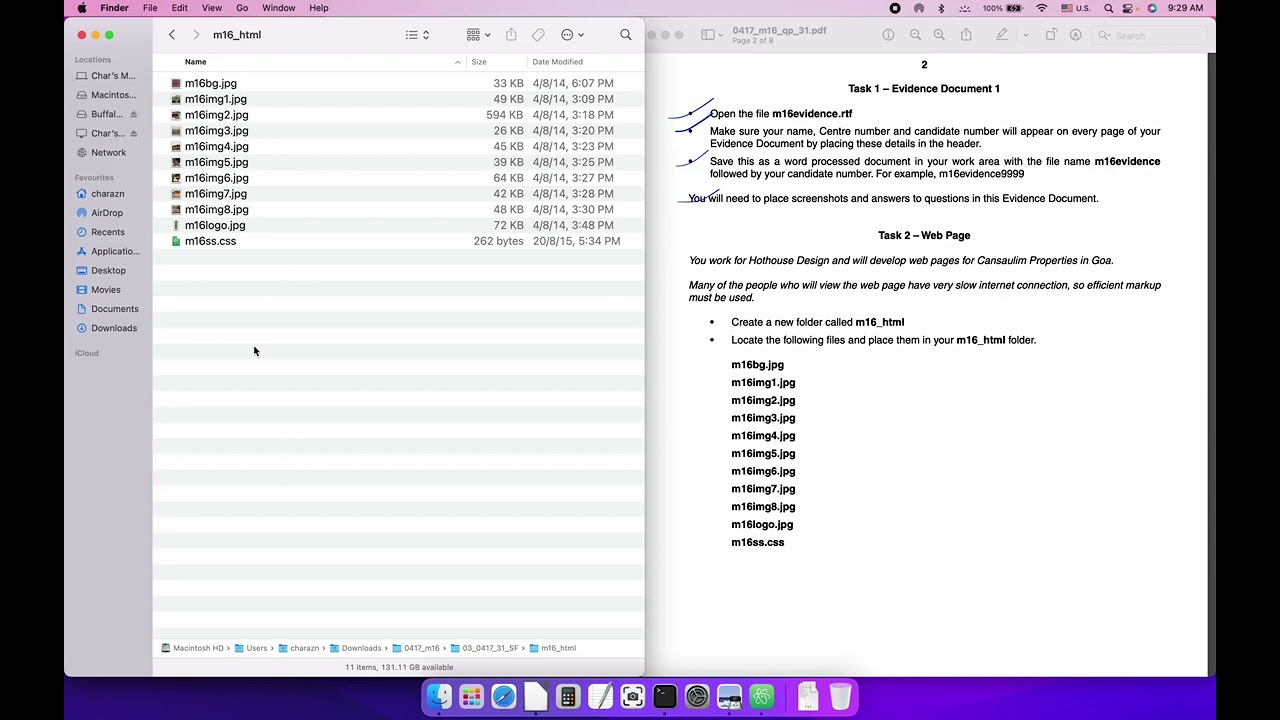Toggle sort direction arrow in Name header
Screen dimensions: 1280x720
click(x=458, y=62)
